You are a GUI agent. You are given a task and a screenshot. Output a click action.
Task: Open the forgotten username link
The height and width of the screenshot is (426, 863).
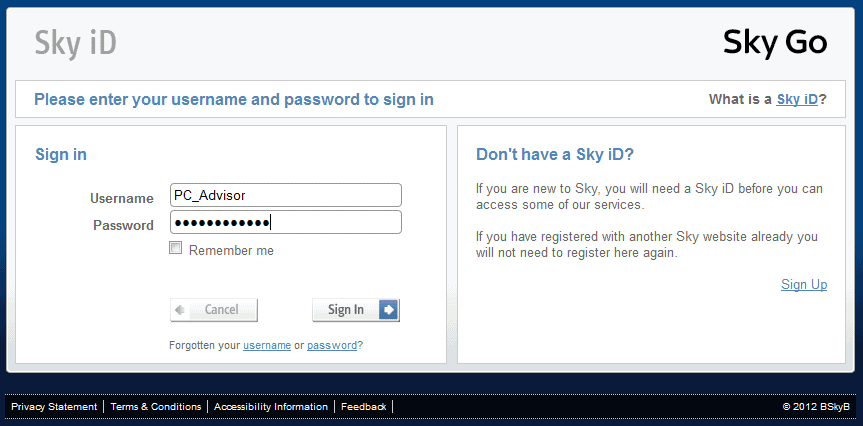(x=267, y=346)
